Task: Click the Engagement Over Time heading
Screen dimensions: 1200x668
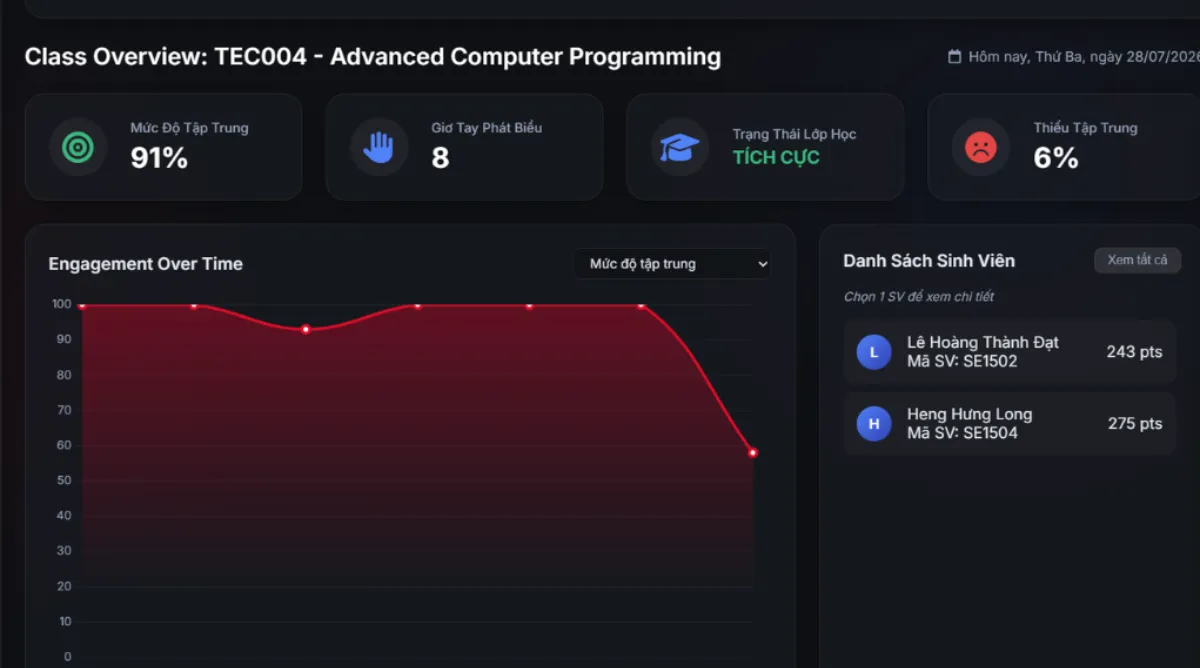Action: coord(146,264)
